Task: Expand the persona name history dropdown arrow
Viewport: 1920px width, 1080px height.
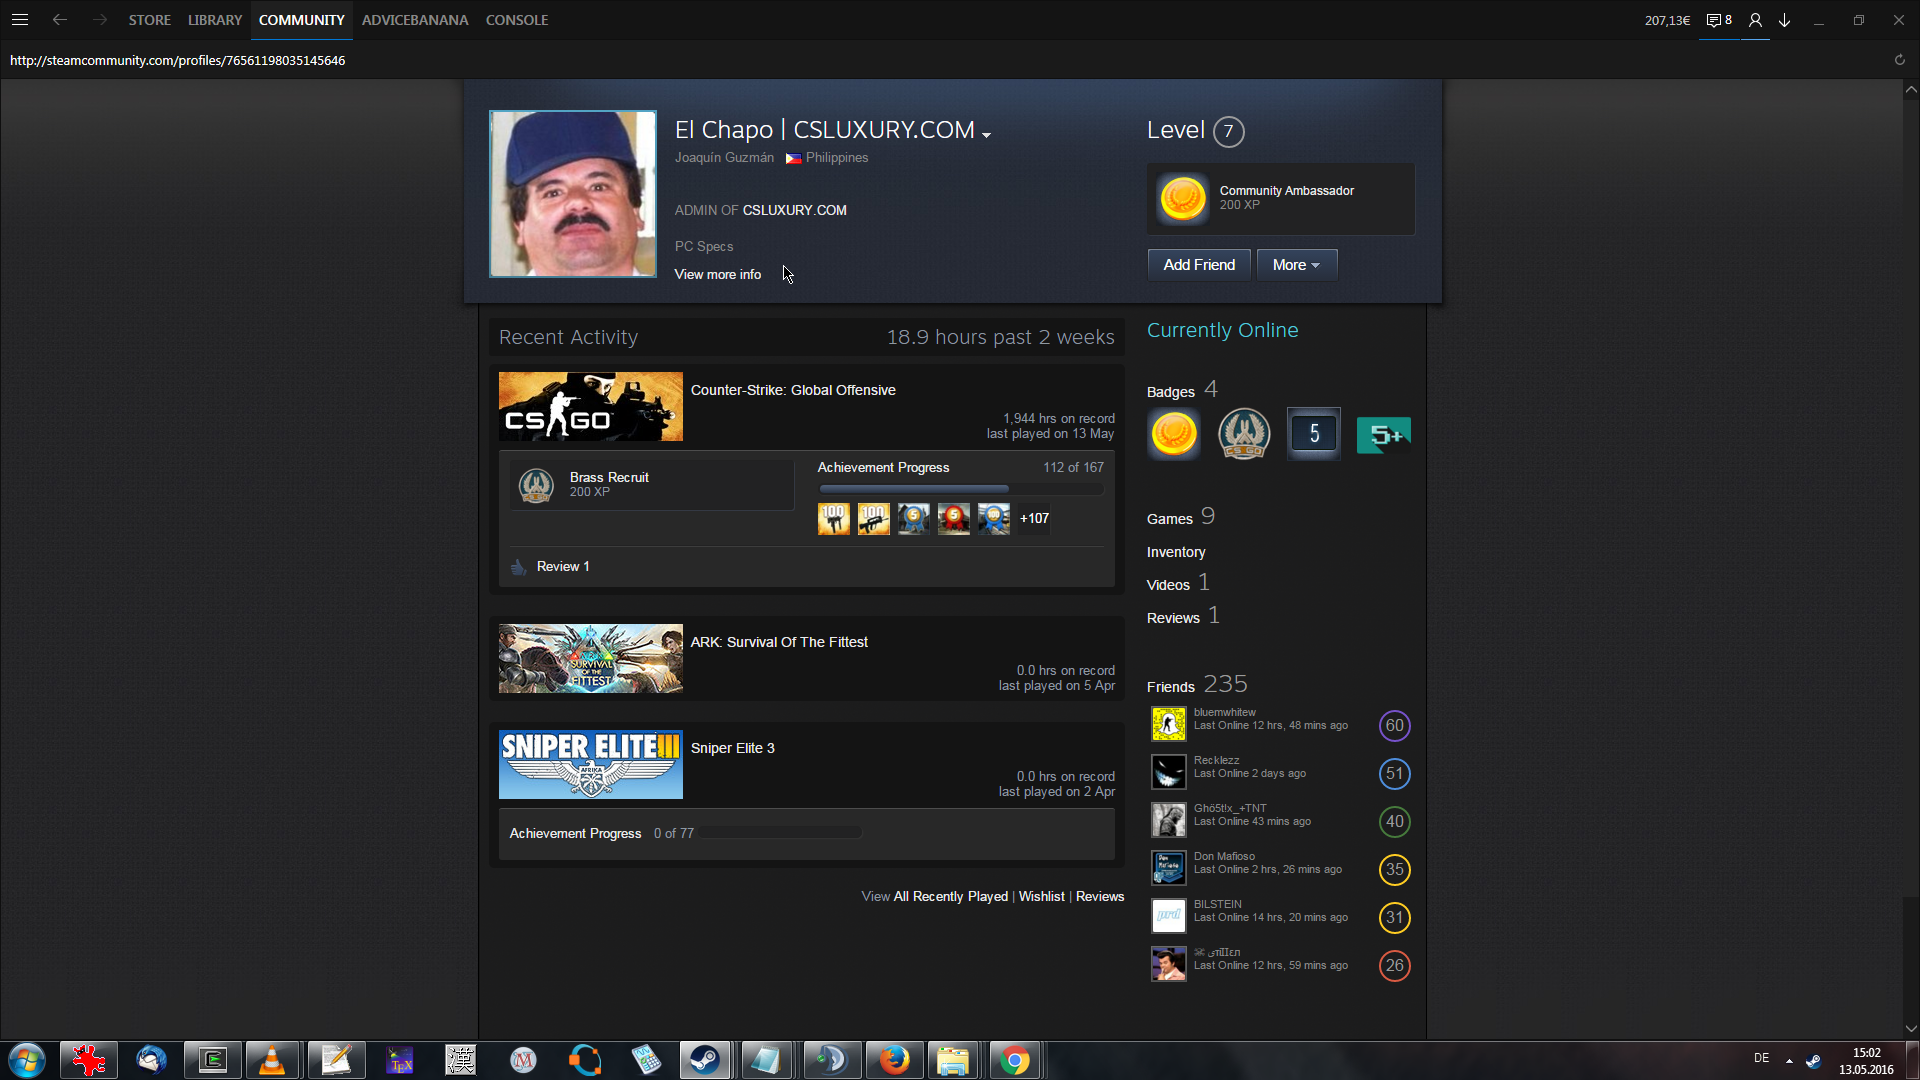Action: tap(987, 135)
